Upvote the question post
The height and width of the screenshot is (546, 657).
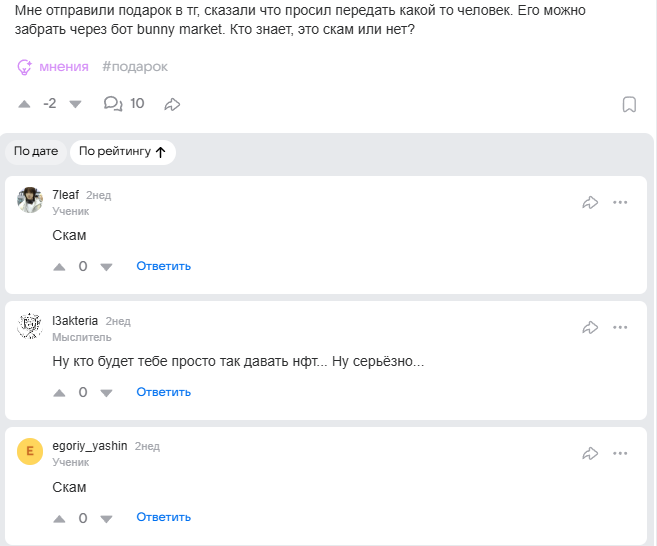click(x=25, y=104)
